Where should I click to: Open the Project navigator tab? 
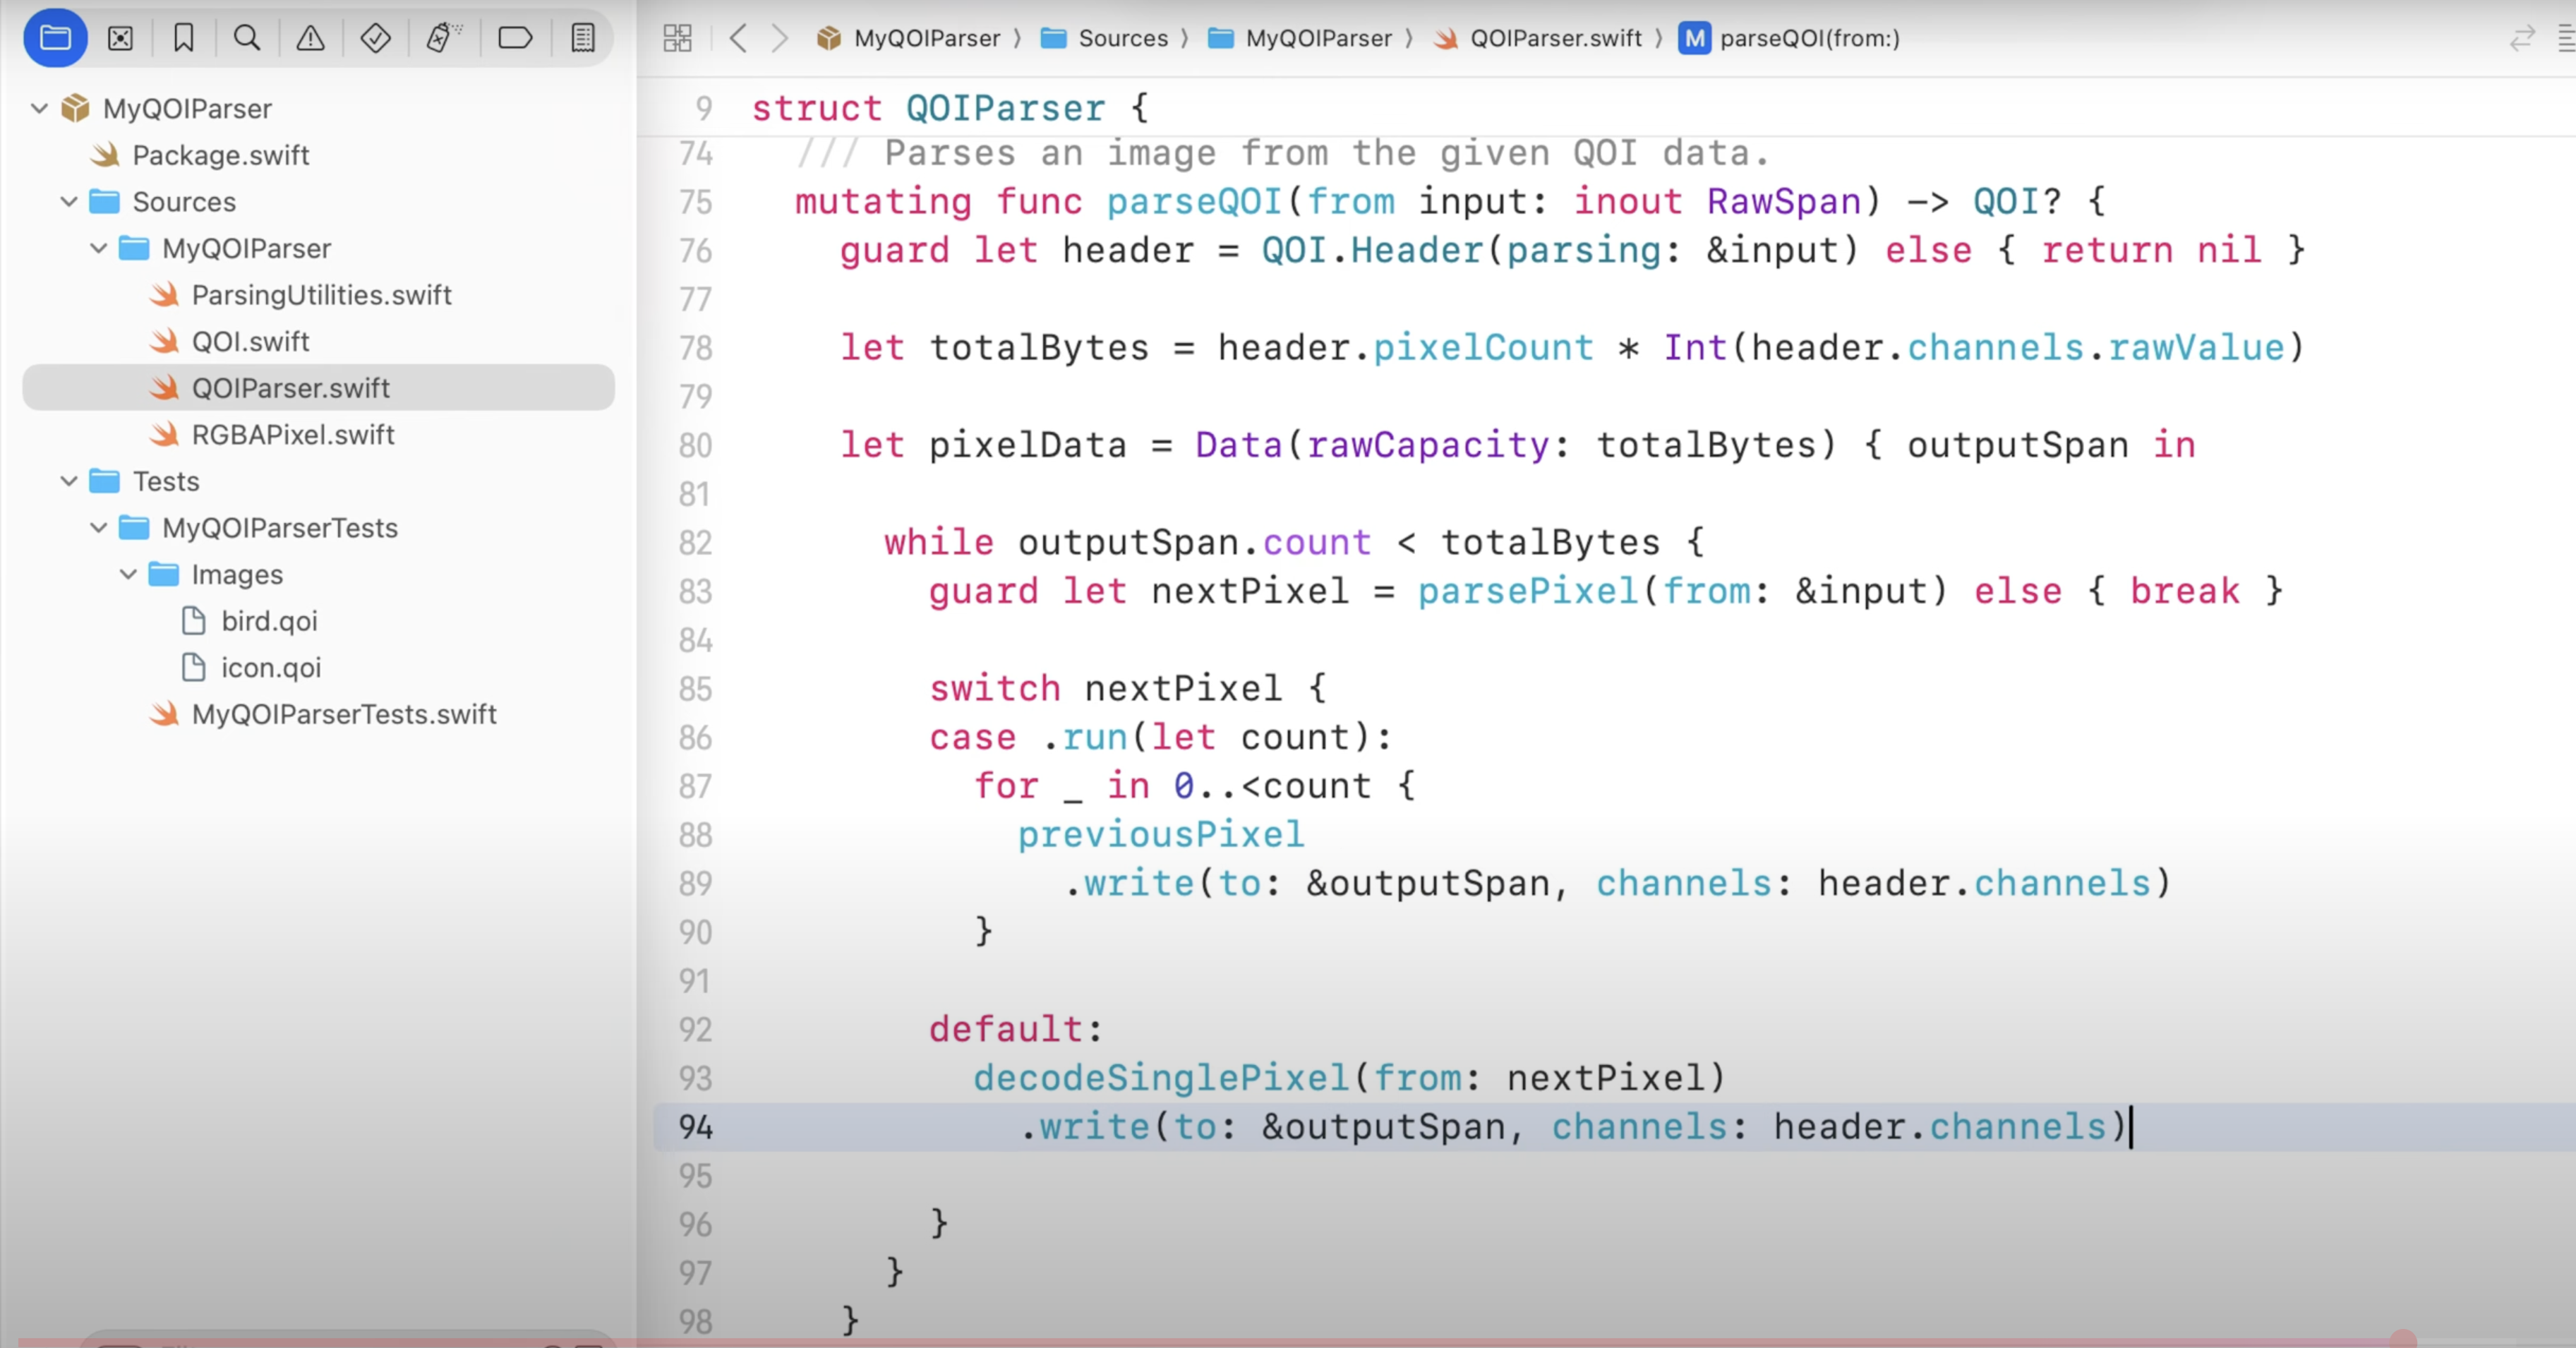tap(55, 38)
